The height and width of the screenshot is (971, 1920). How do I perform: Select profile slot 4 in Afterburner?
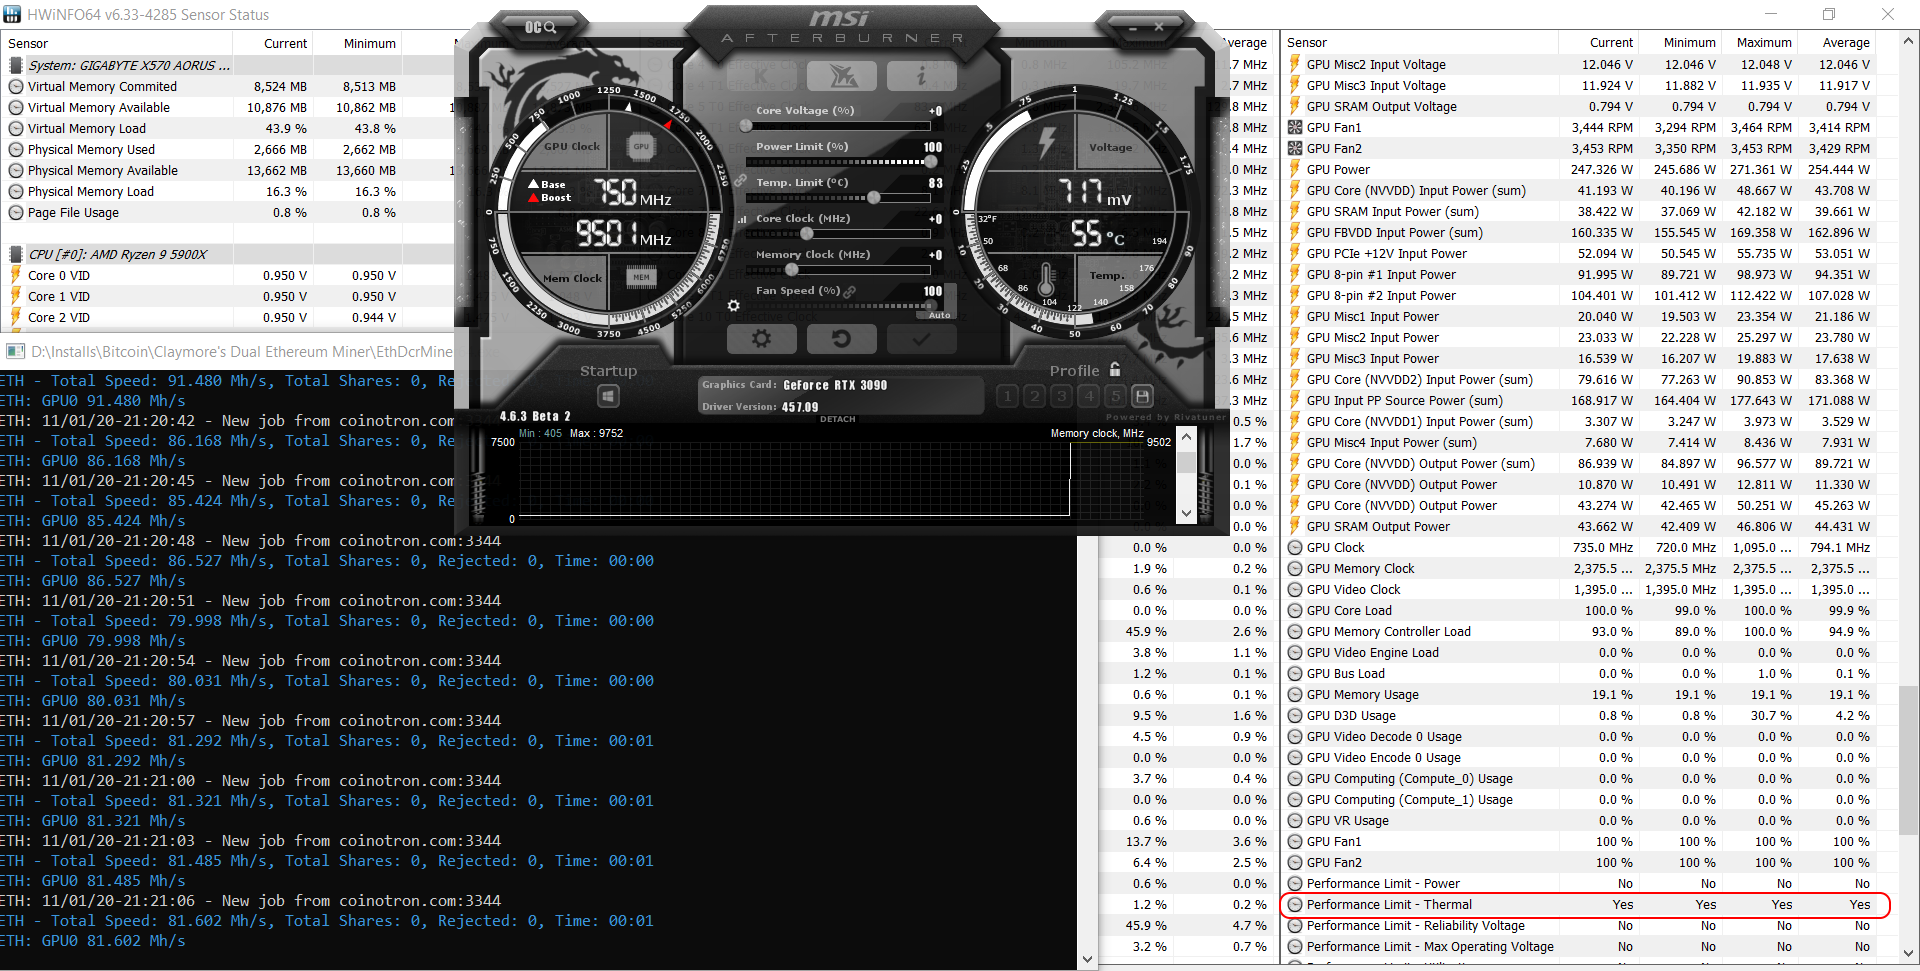[1089, 396]
